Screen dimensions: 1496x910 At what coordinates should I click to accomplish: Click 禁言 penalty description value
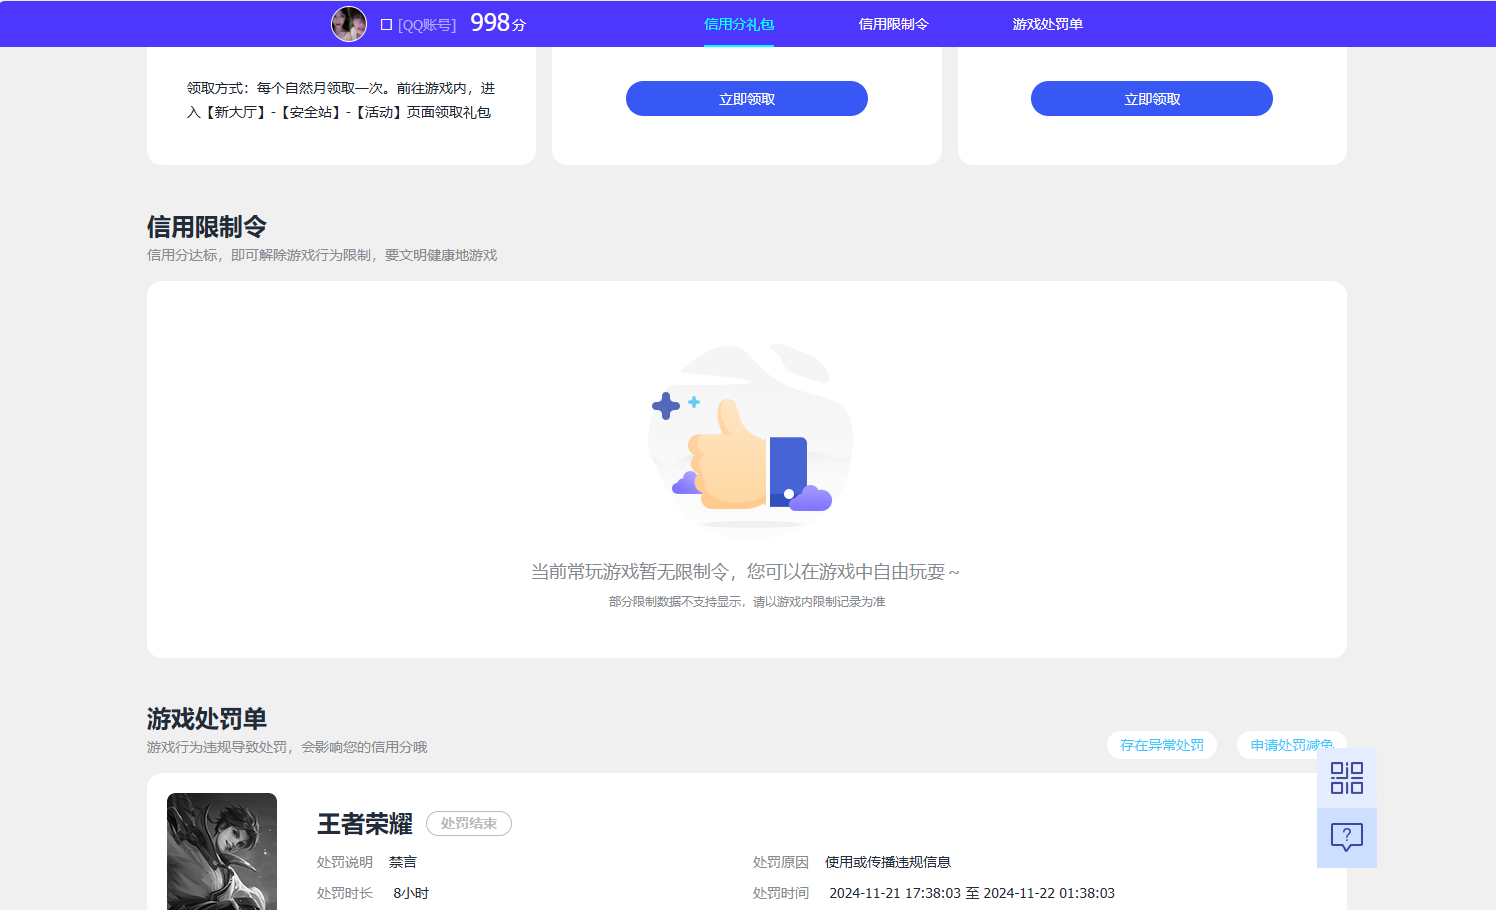pos(403,862)
